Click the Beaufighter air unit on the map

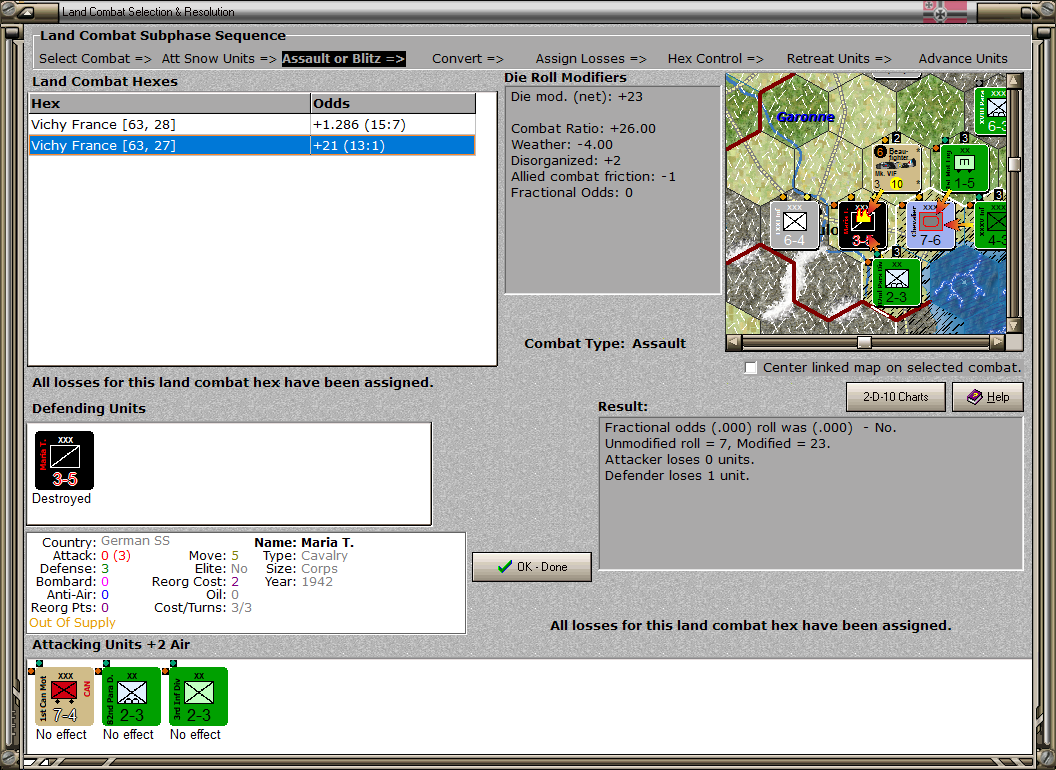coord(896,167)
